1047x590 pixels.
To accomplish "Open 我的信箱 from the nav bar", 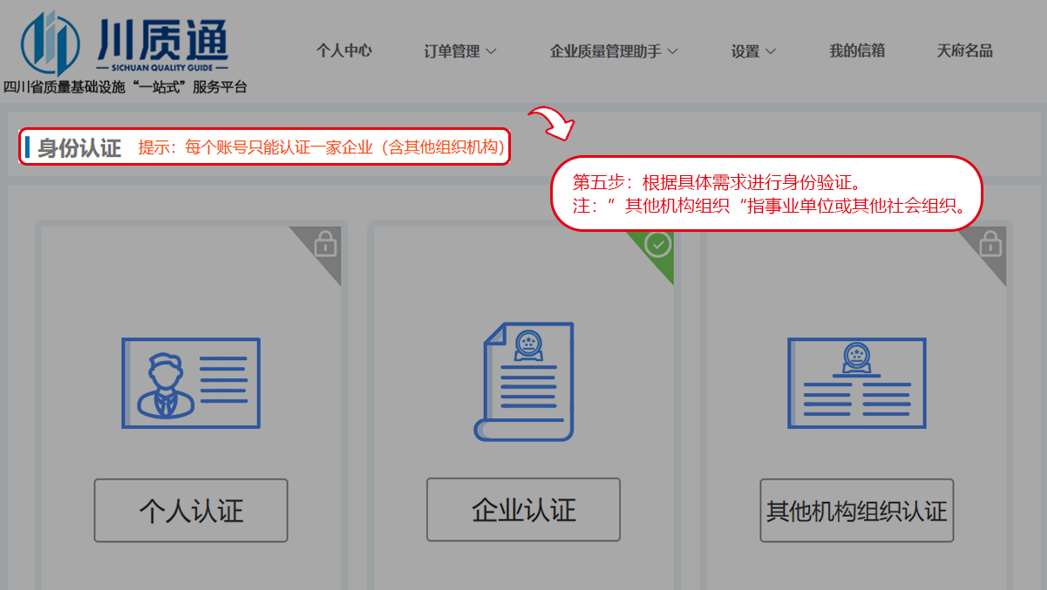I will pos(857,51).
